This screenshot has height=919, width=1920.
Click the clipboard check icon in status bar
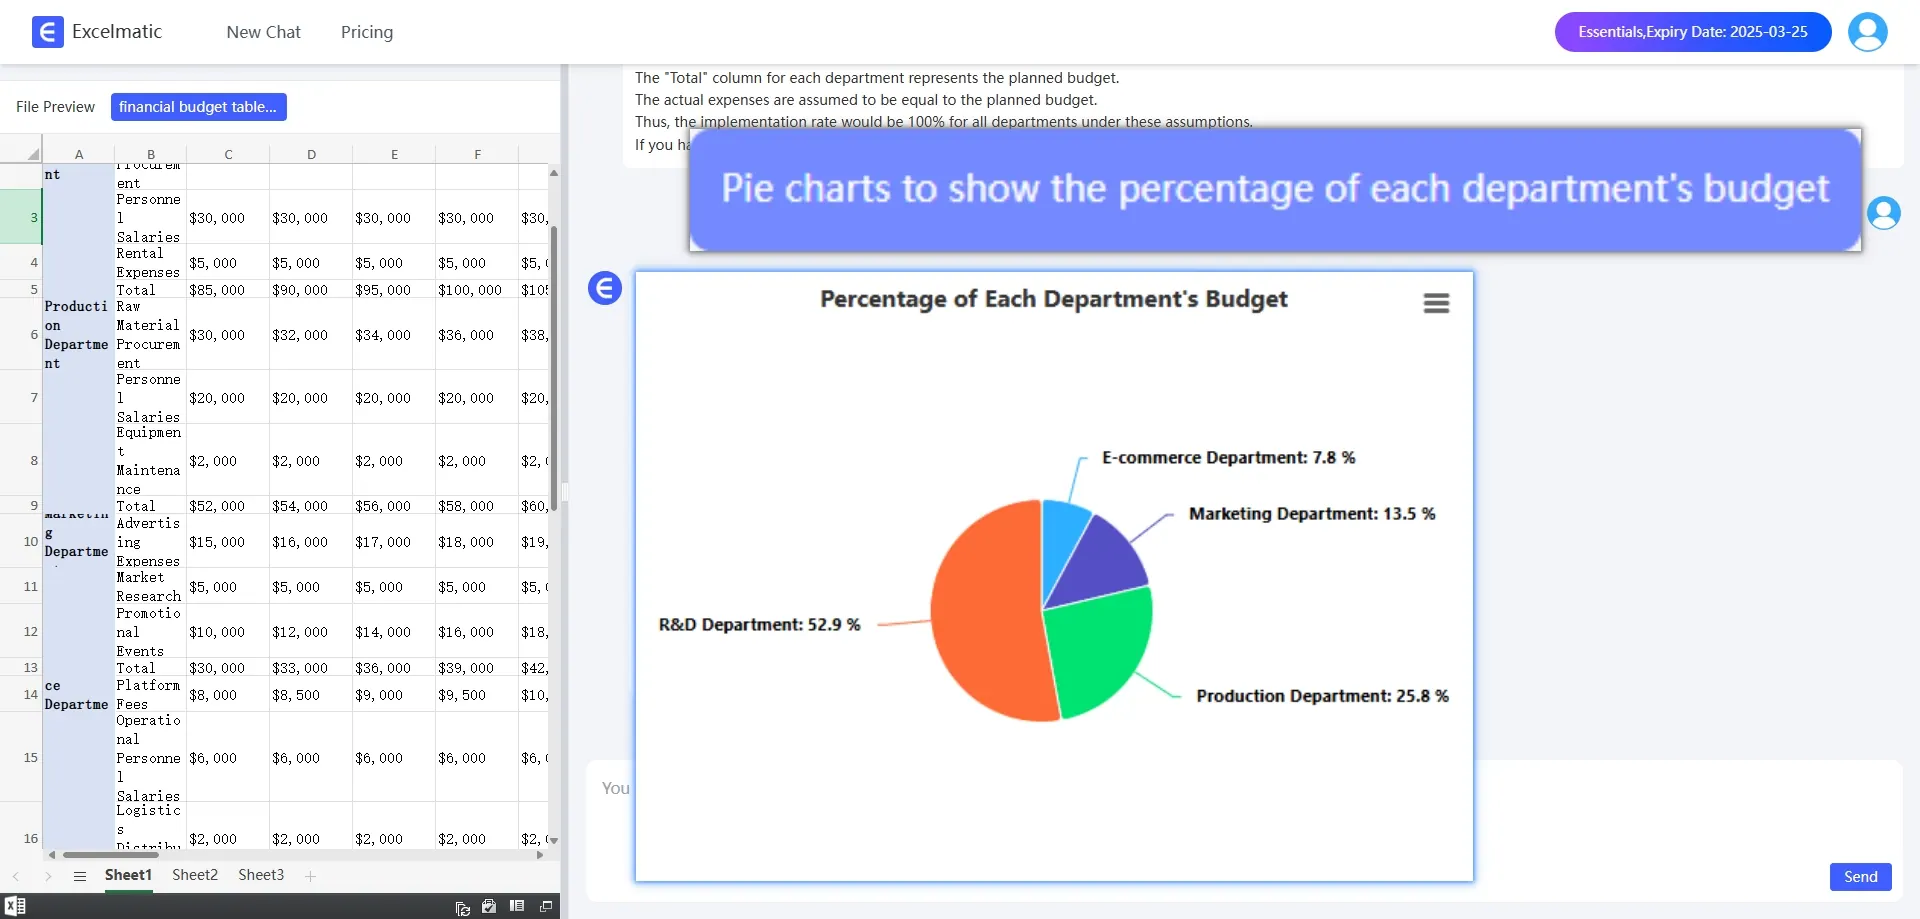489,906
